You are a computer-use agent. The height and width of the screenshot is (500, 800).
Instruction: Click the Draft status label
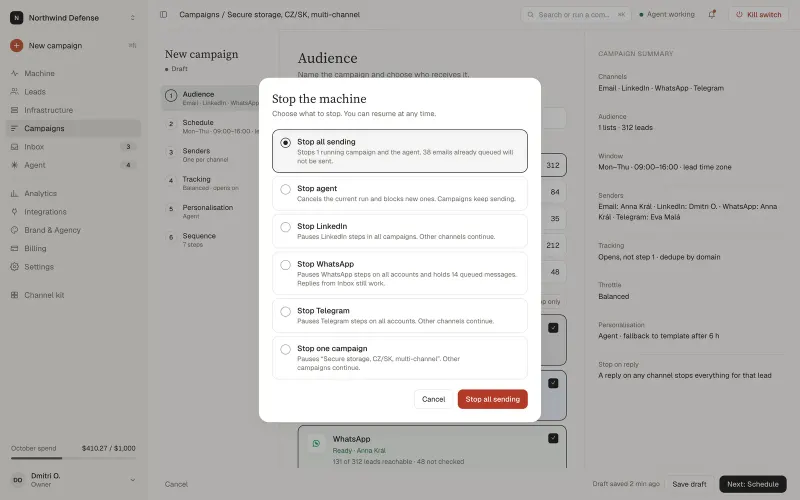[177, 69]
